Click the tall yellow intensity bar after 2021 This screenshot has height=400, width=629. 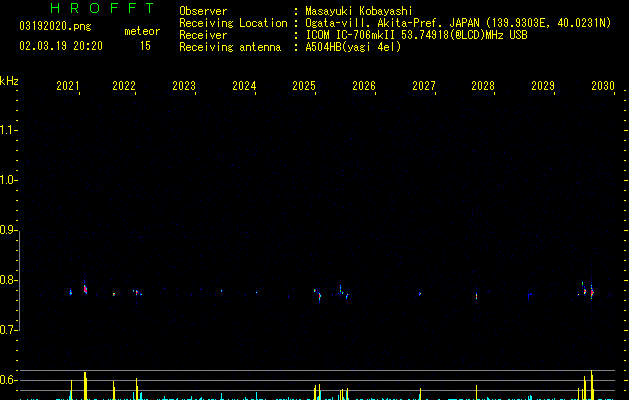85,386
